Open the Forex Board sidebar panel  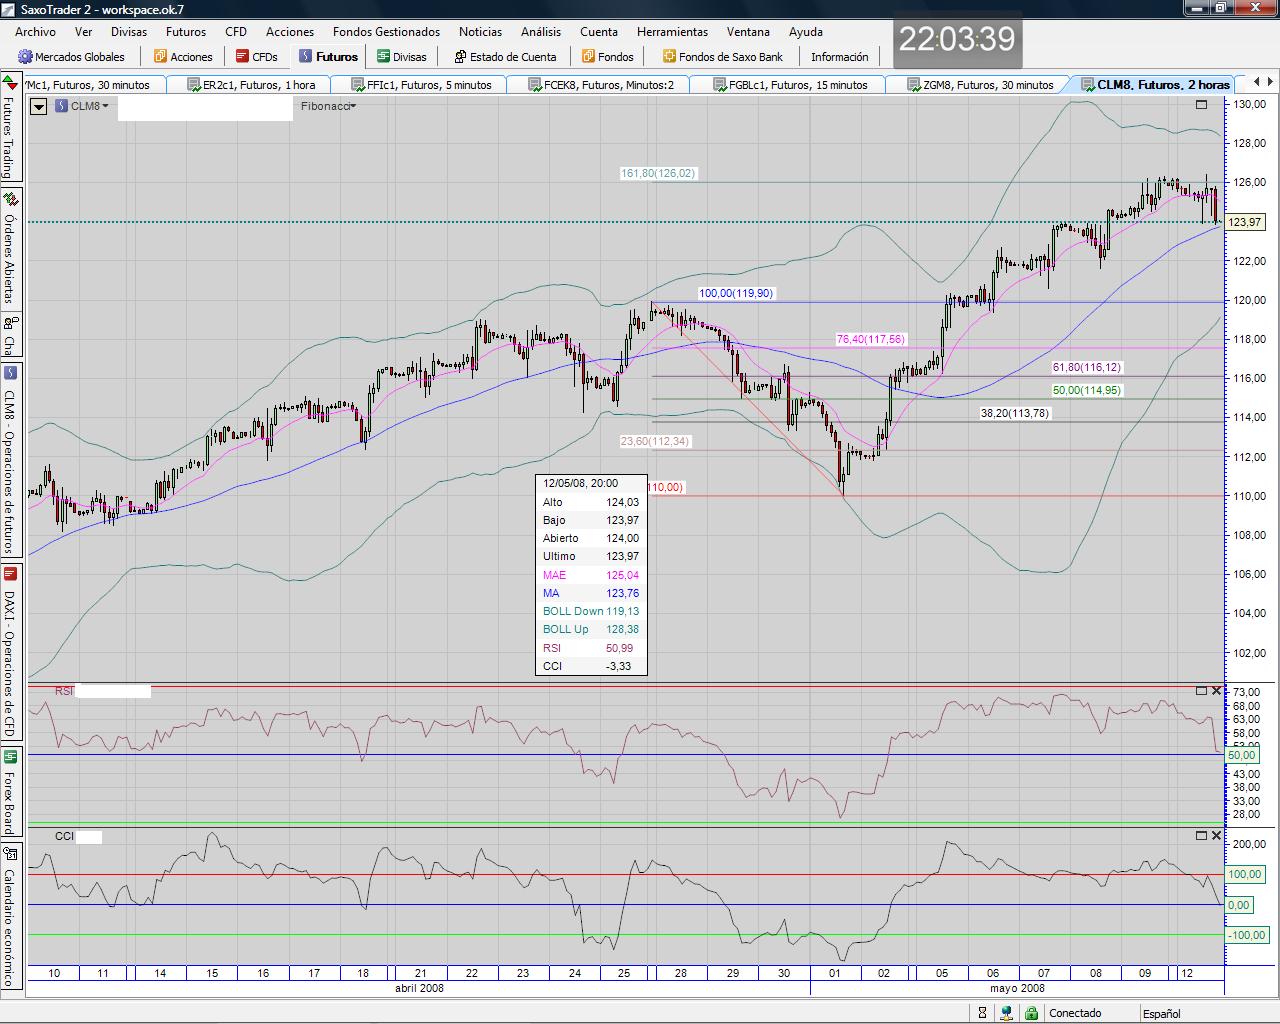(9, 792)
